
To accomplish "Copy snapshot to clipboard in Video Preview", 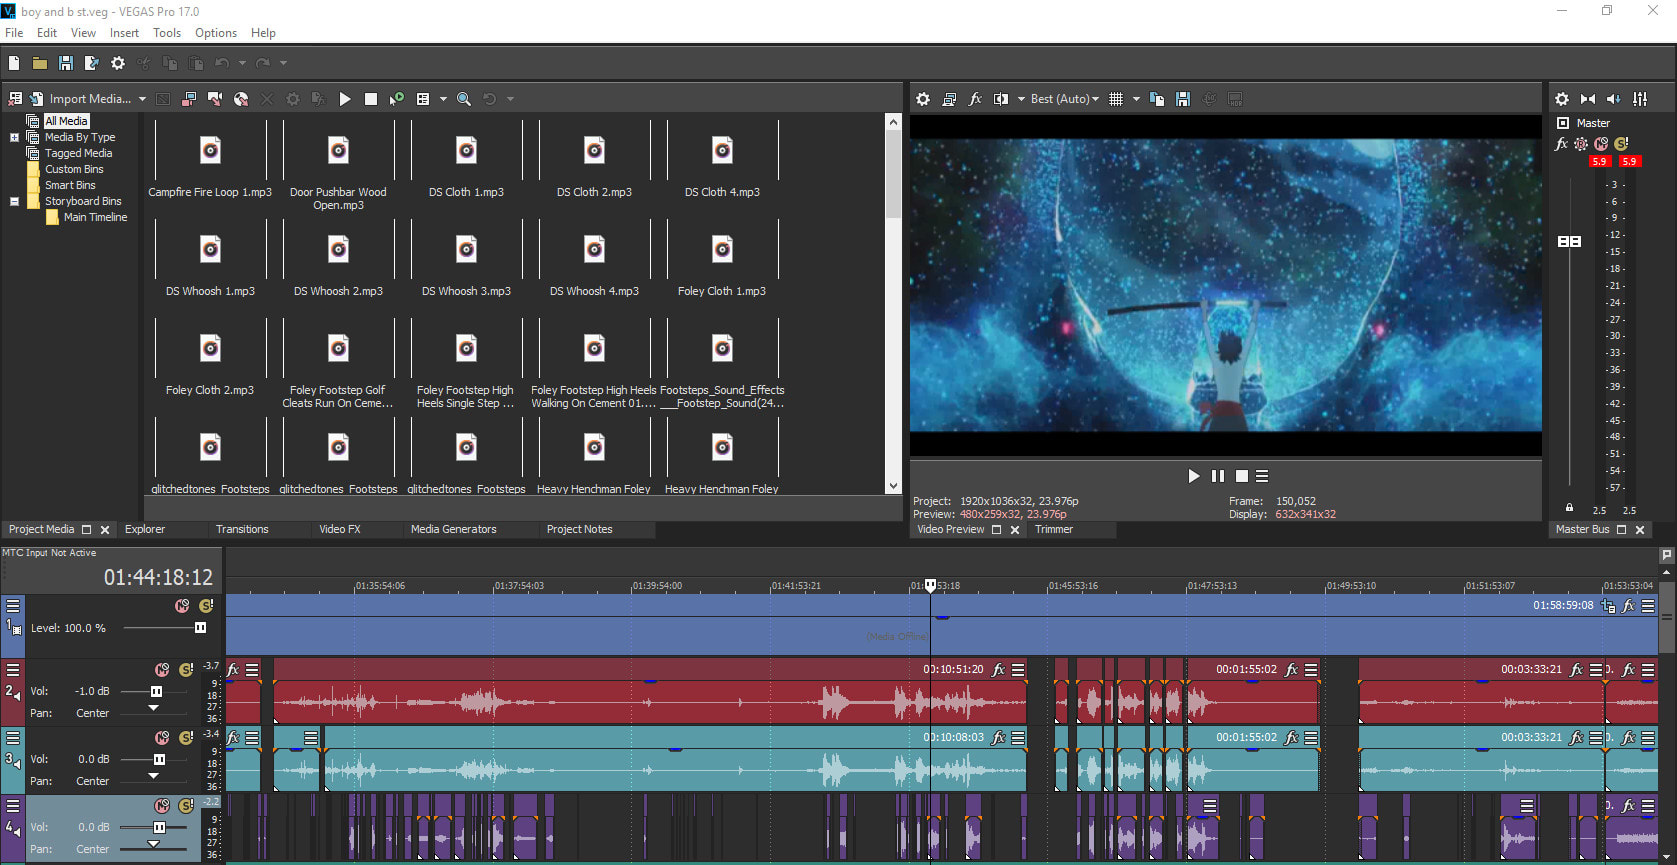I will (x=1157, y=99).
